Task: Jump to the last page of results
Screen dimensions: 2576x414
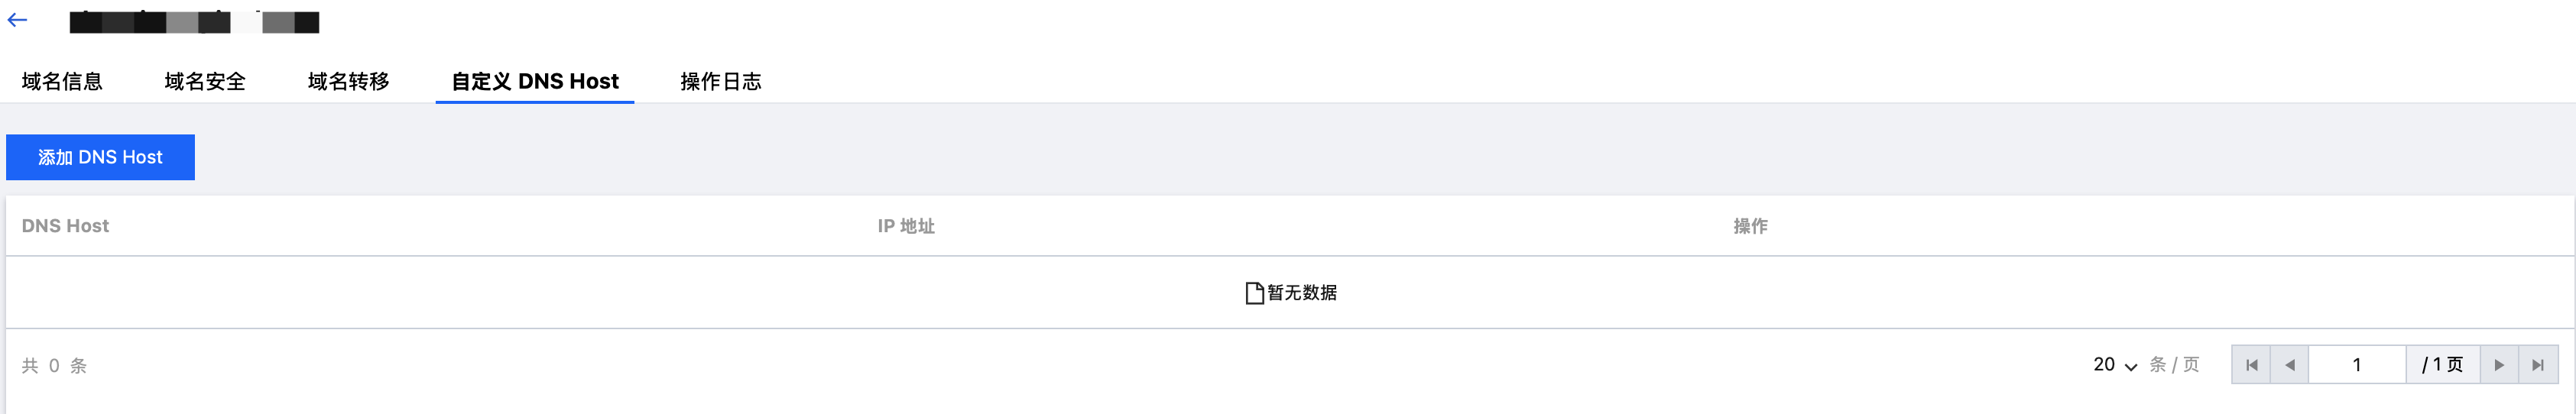Action: pyautogui.click(x=2538, y=365)
